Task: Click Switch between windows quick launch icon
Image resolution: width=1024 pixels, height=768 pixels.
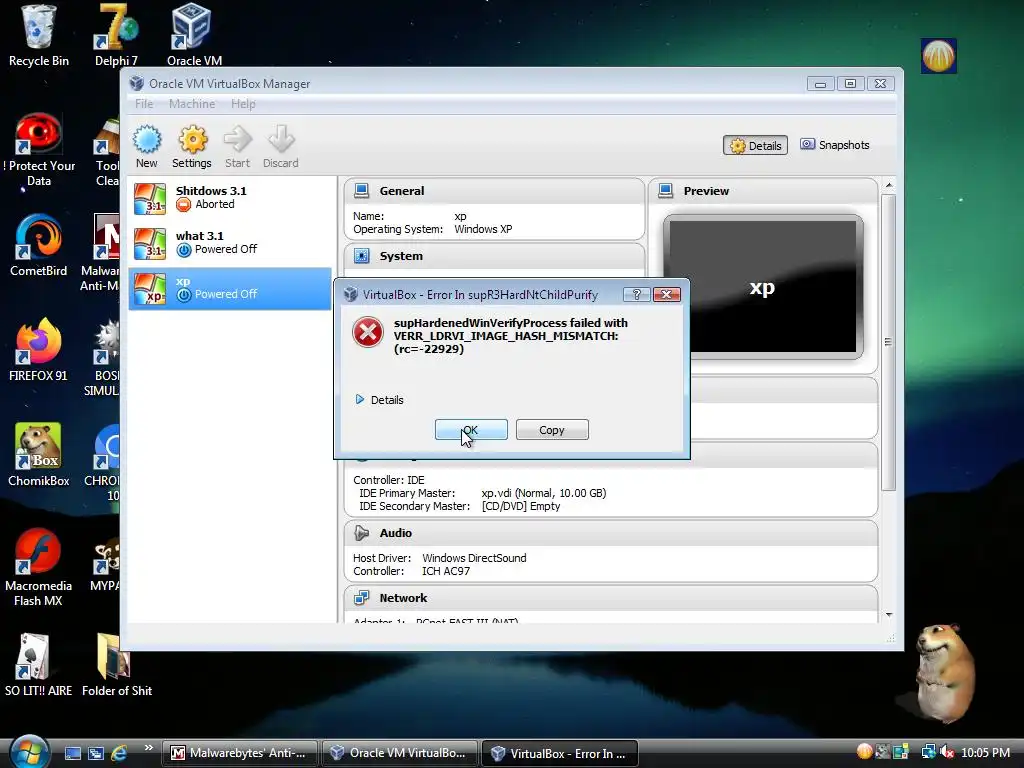Action: [96, 753]
